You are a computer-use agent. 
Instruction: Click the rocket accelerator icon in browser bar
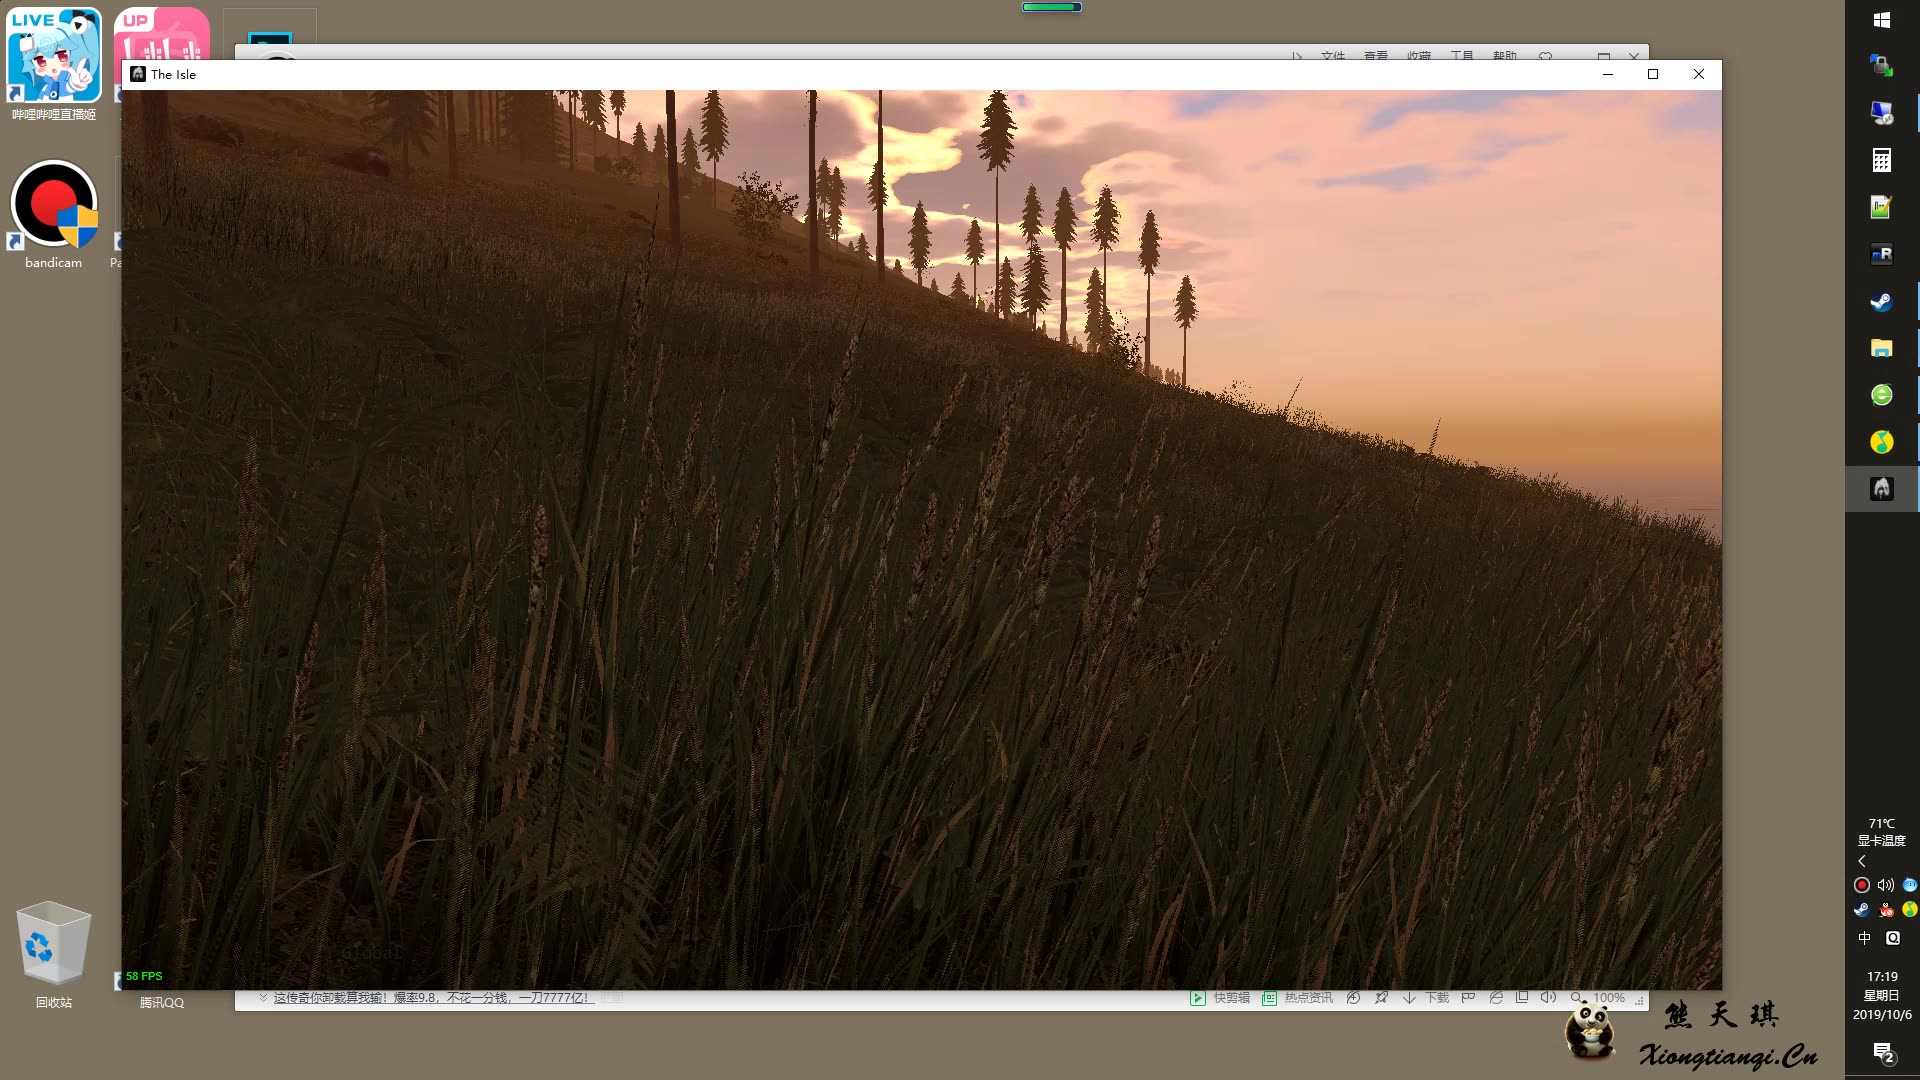pyautogui.click(x=1381, y=998)
